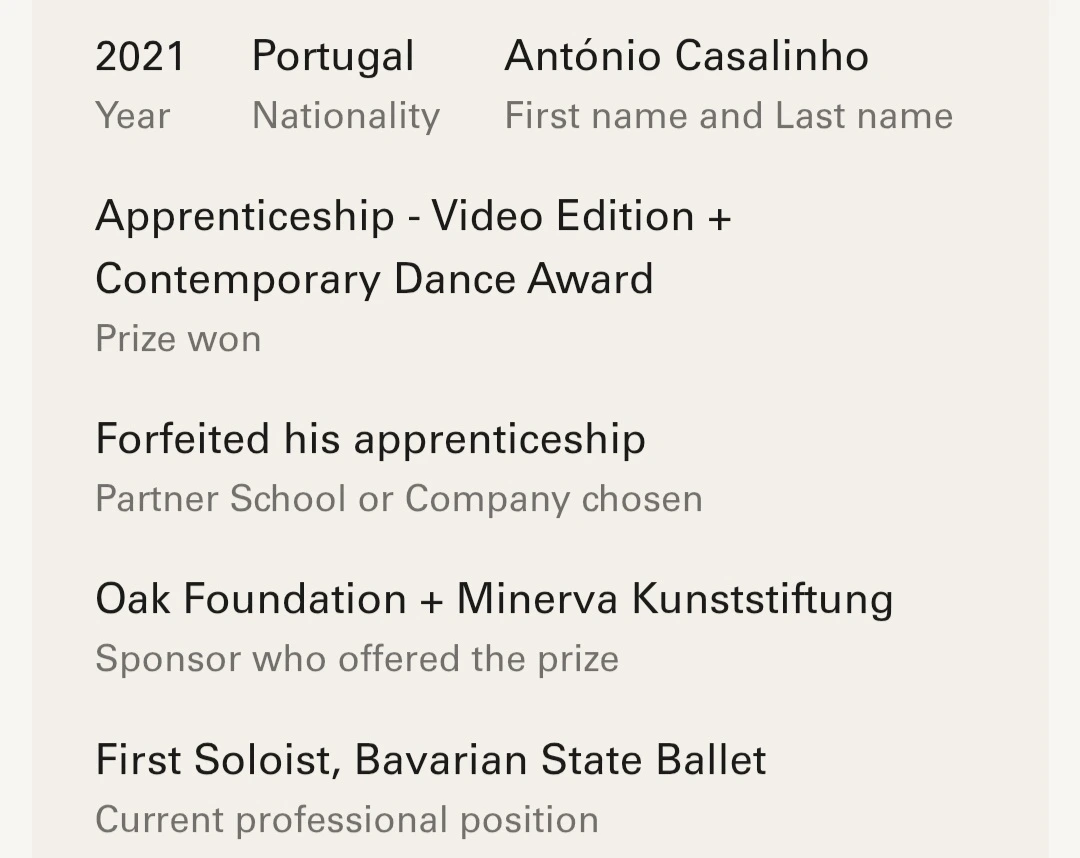The height and width of the screenshot is (858, 1080).
Task: Select the Prize won label
Action: pos(178,339)
